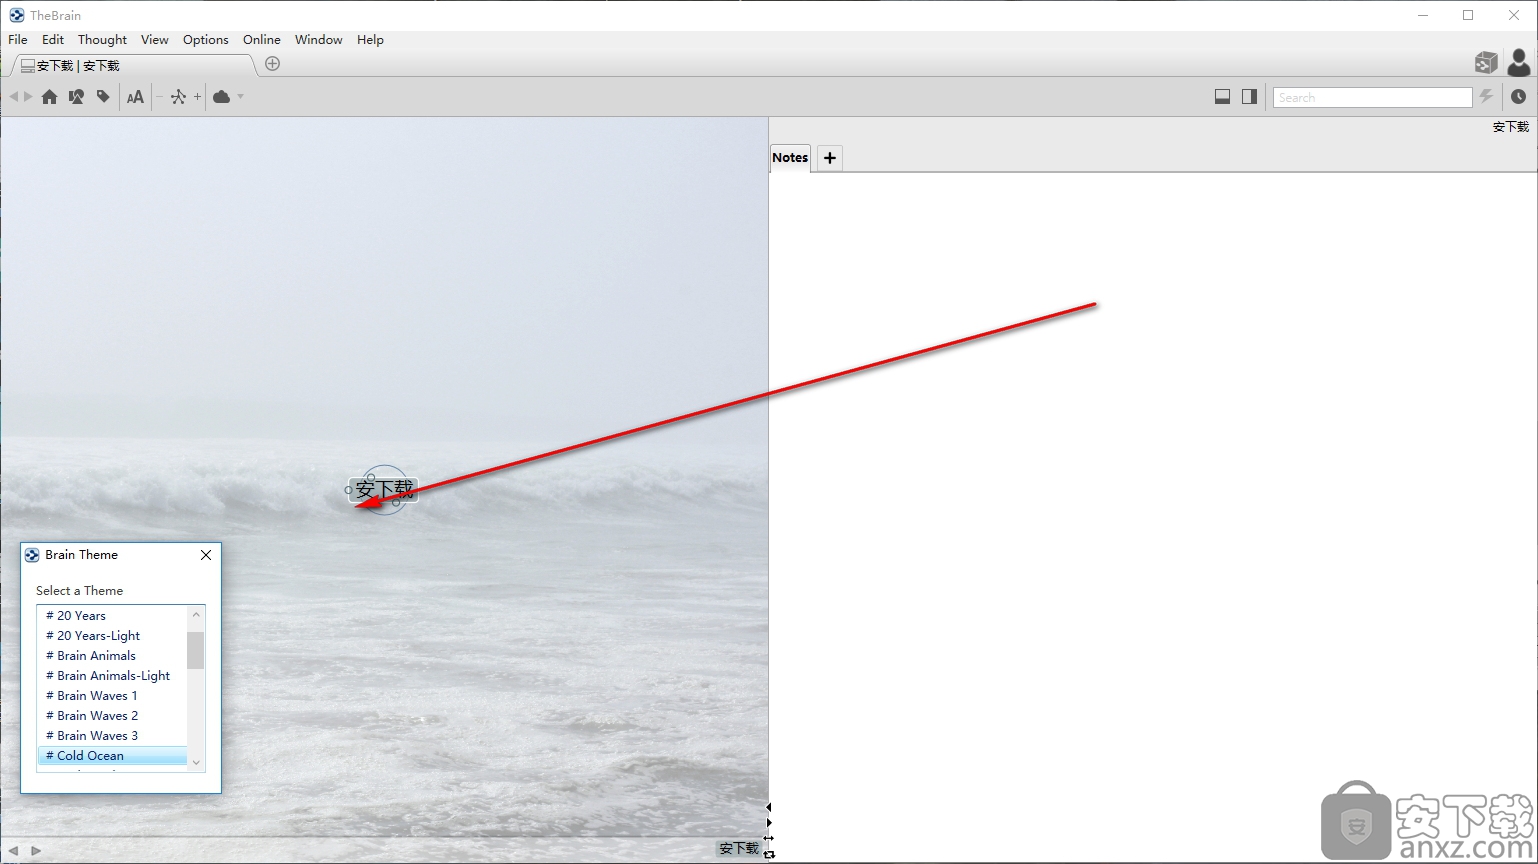1538x864 pixels.
Task: Close the Brain Theme dialog
Action: 206,555
